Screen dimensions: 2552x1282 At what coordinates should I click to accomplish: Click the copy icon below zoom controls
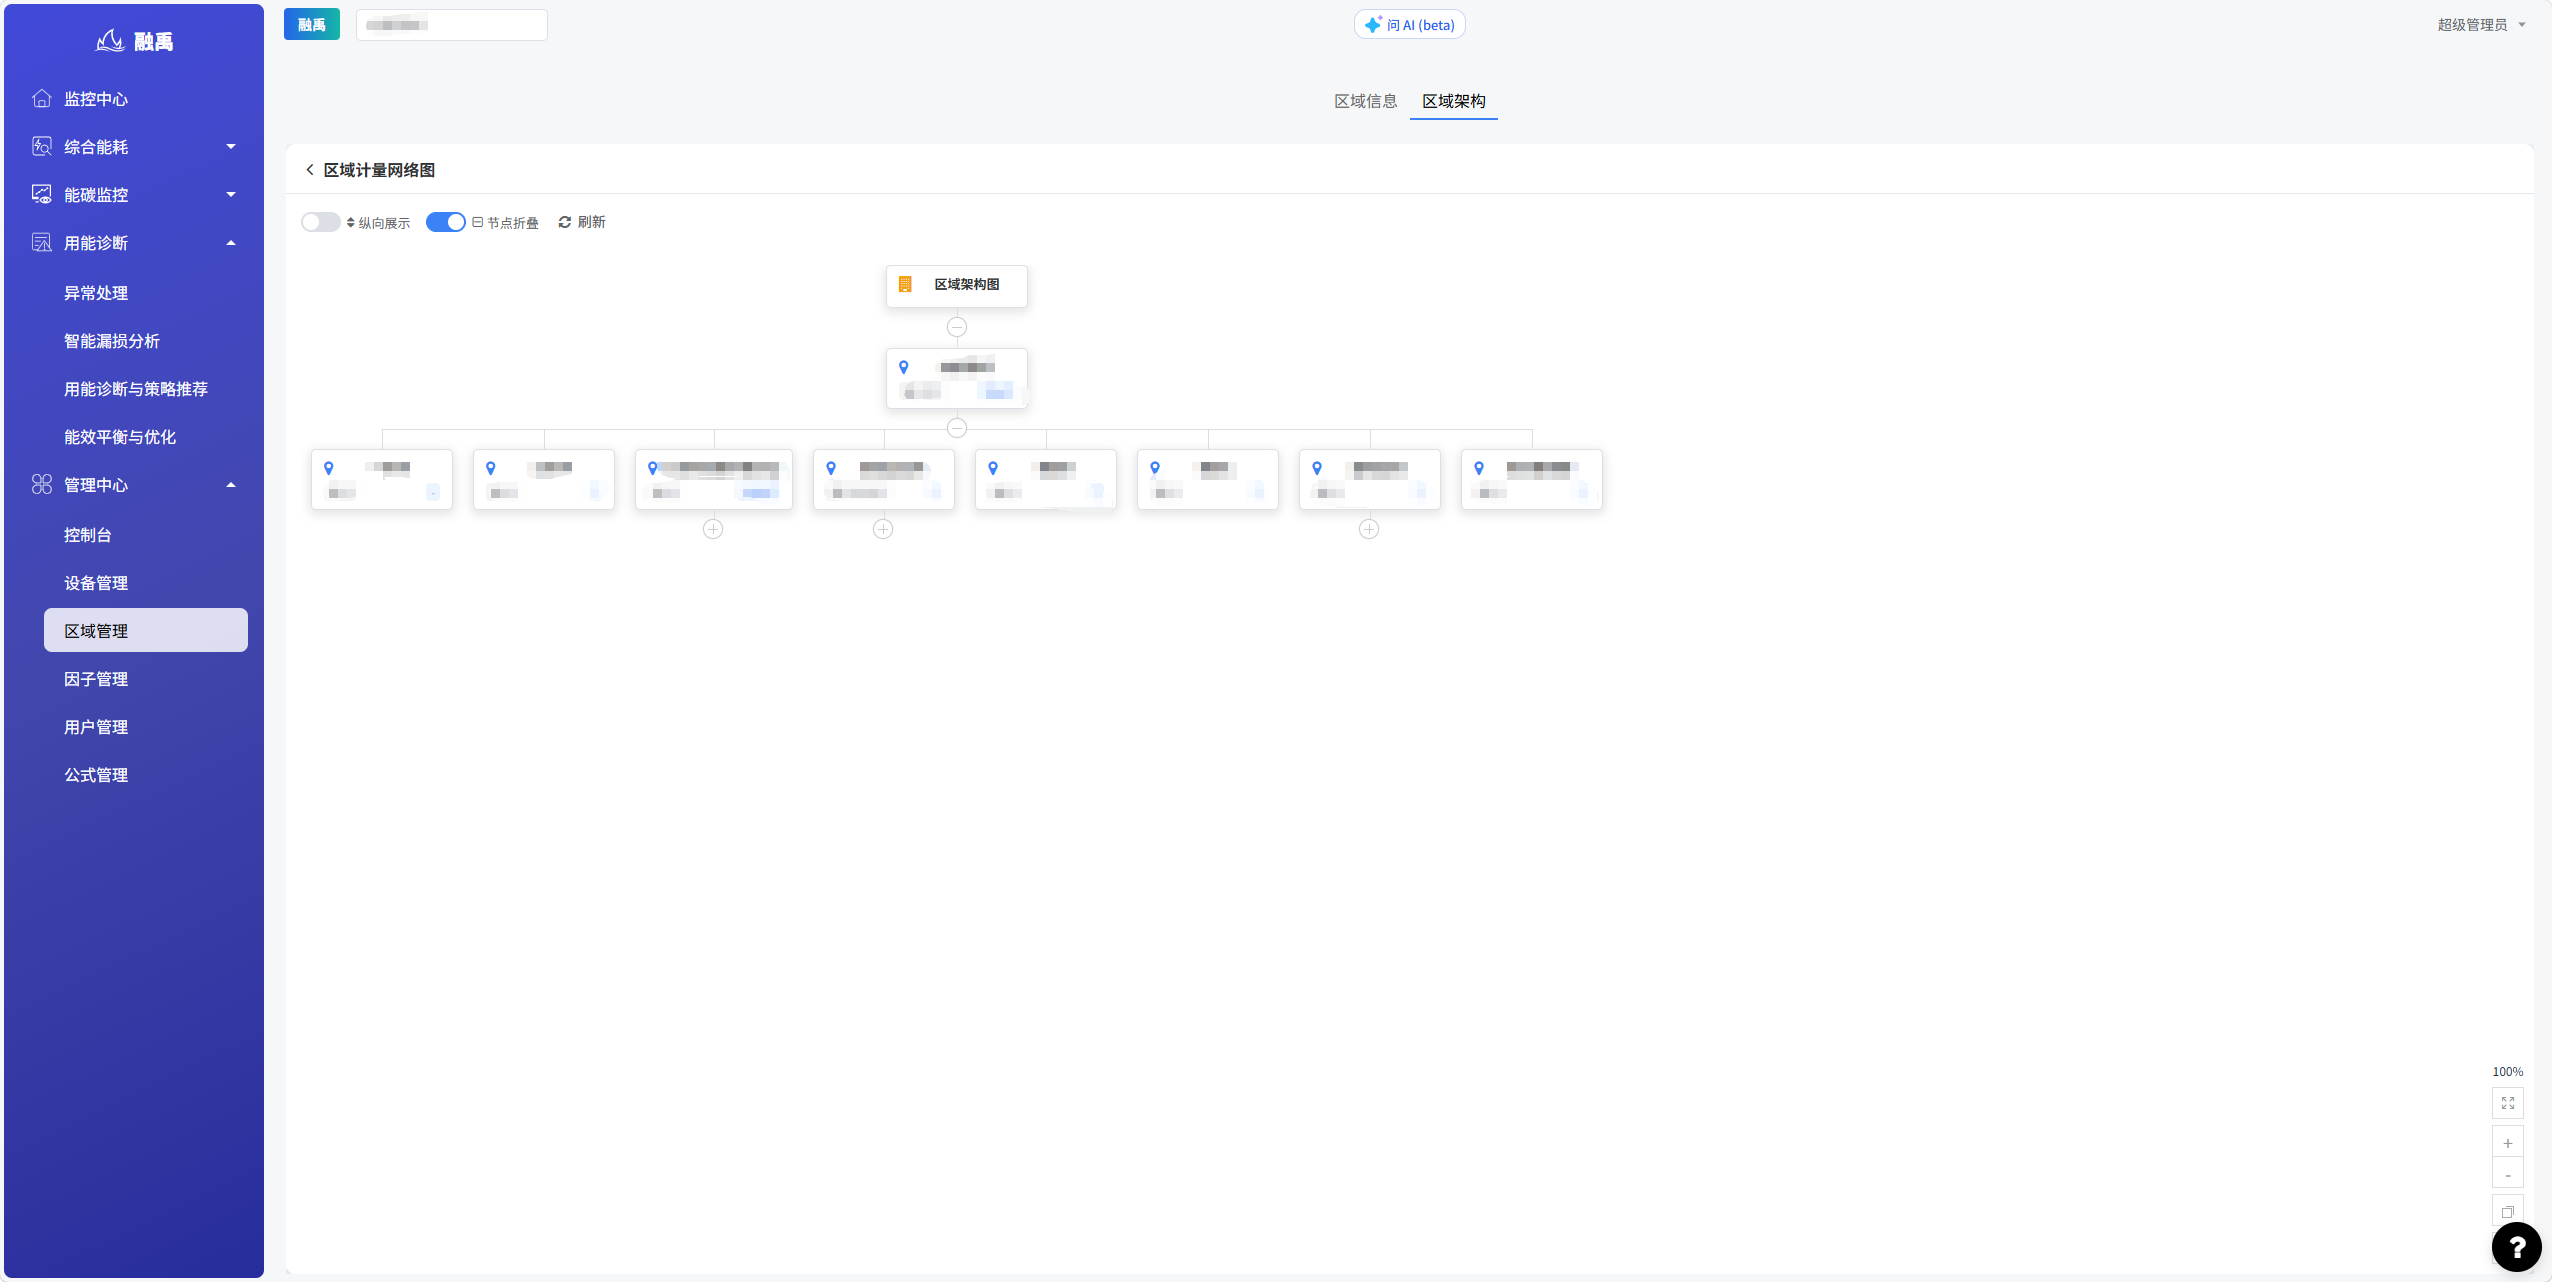pos(2507,1211)
